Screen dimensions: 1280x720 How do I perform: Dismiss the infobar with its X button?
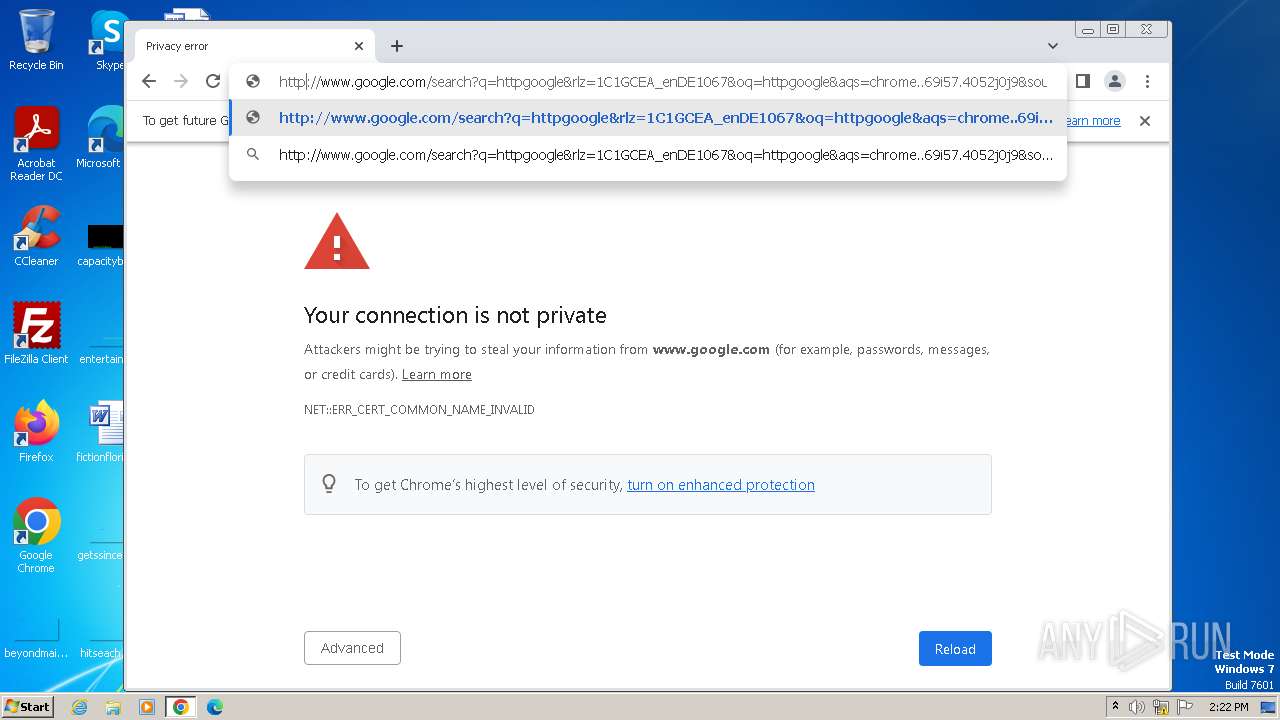coord(1145,121)
